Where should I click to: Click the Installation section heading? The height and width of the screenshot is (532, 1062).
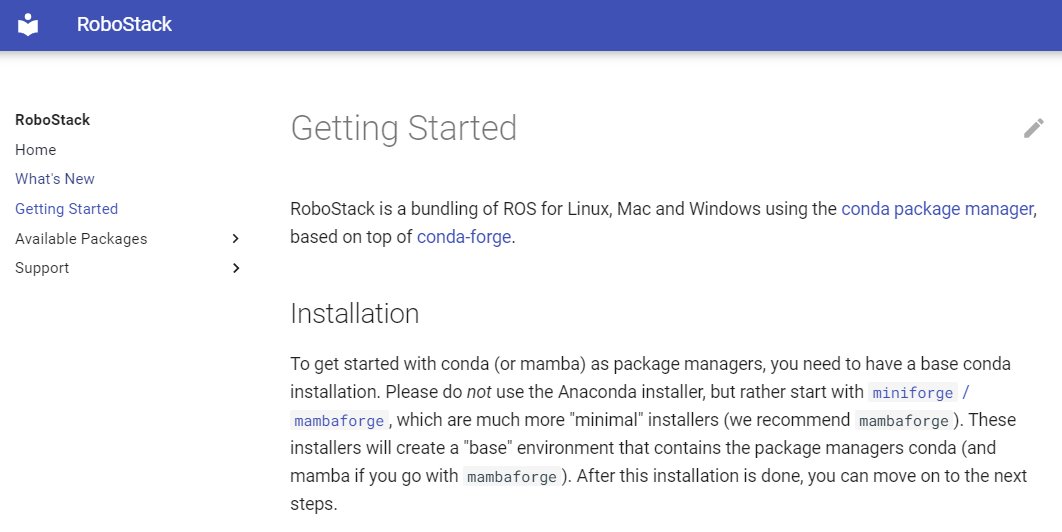(355, 314)
